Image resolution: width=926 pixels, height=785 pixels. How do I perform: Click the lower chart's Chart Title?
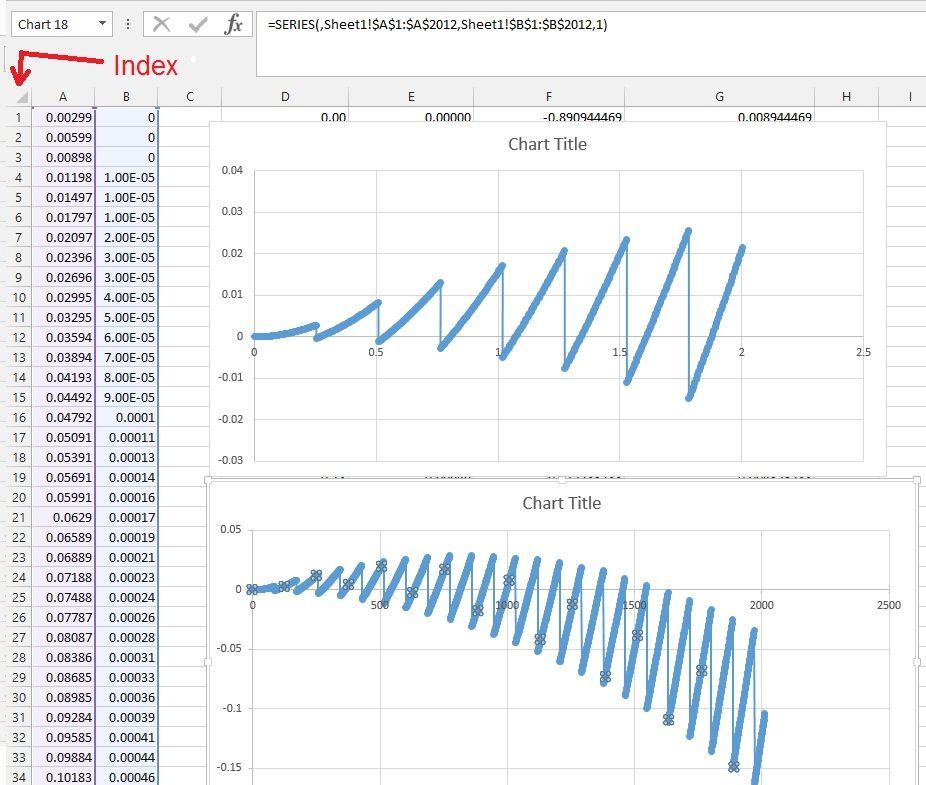pyautogui.click(x=562, y=503)
